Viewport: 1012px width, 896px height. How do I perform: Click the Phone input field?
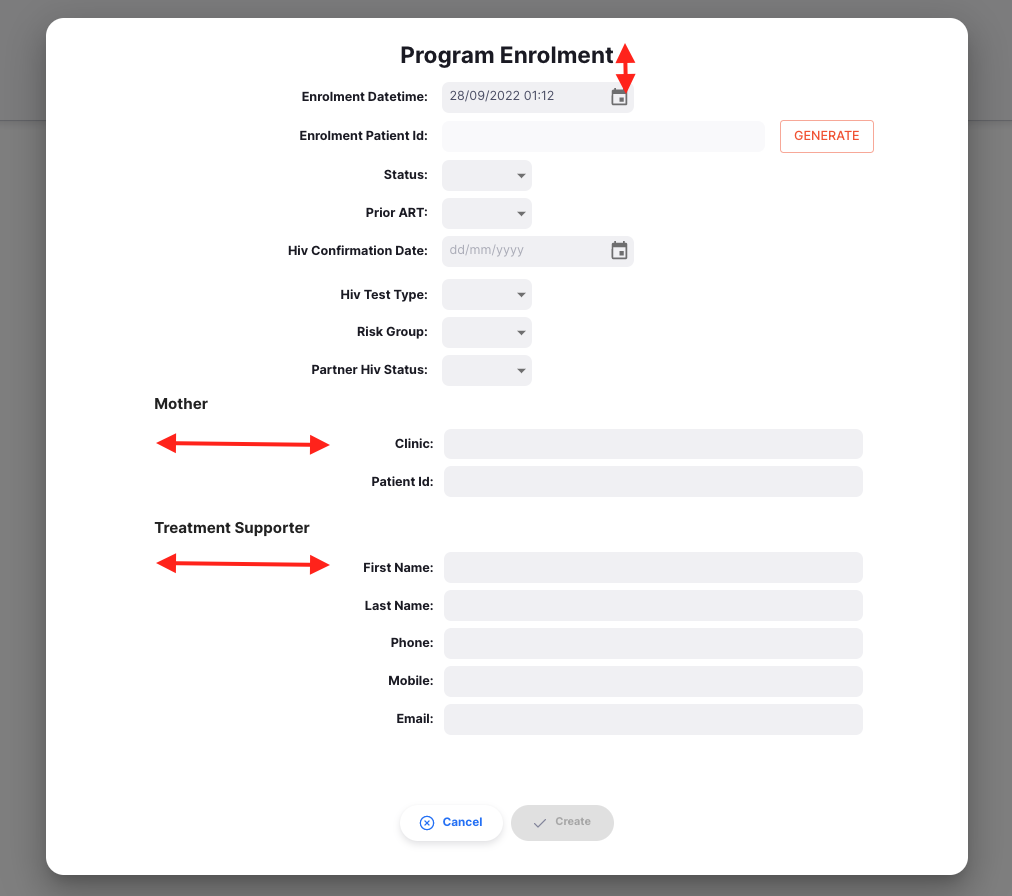pyautogui.click(x=652, y=643)
